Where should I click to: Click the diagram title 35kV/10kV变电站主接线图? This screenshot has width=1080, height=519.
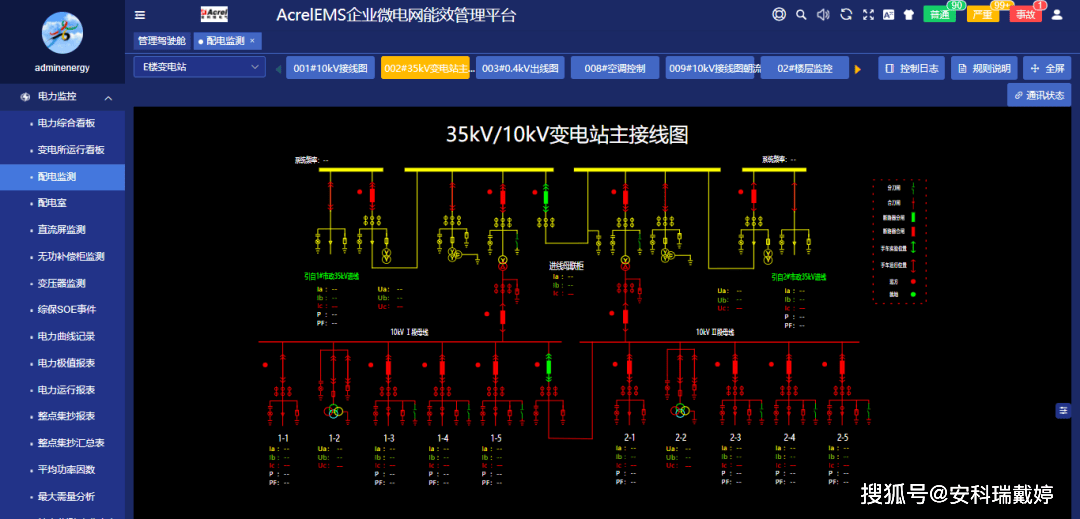point(567,134)
